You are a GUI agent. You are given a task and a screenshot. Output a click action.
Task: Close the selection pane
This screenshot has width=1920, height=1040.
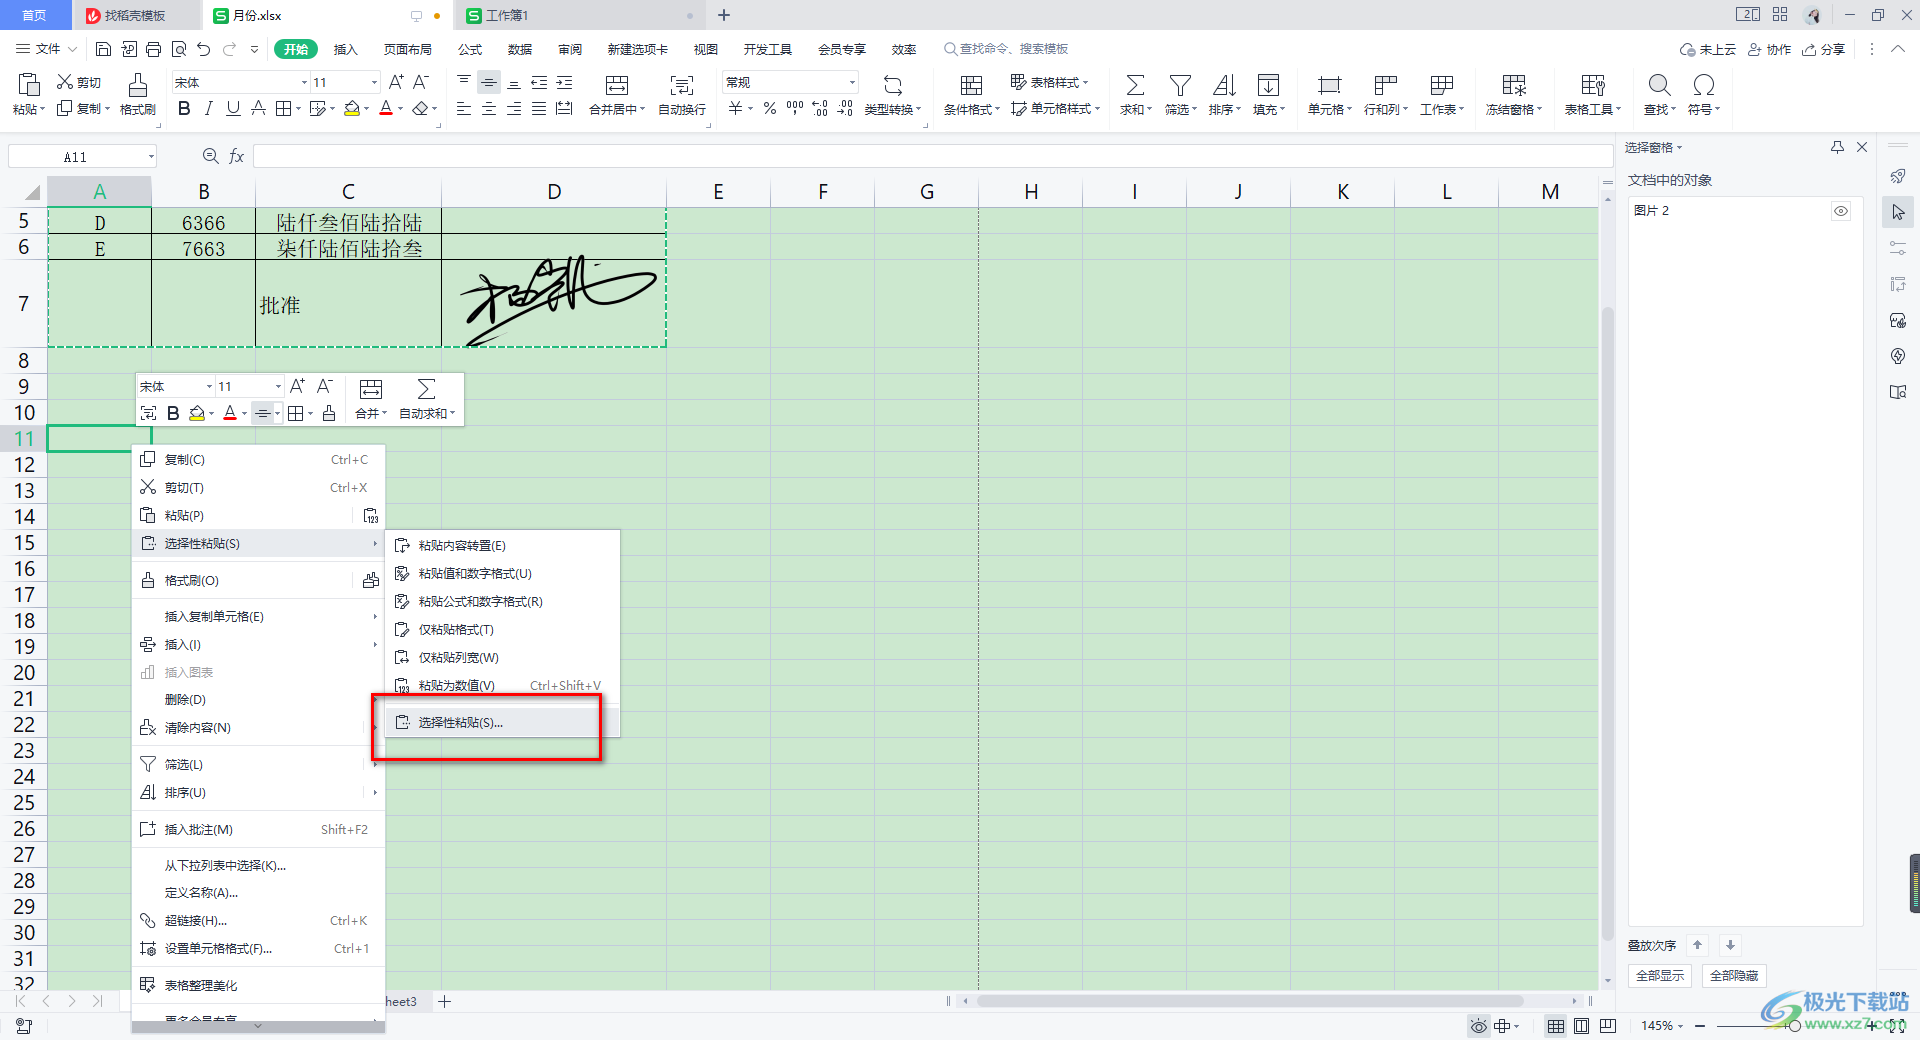pyautogui.click(x=1862, y=147)
